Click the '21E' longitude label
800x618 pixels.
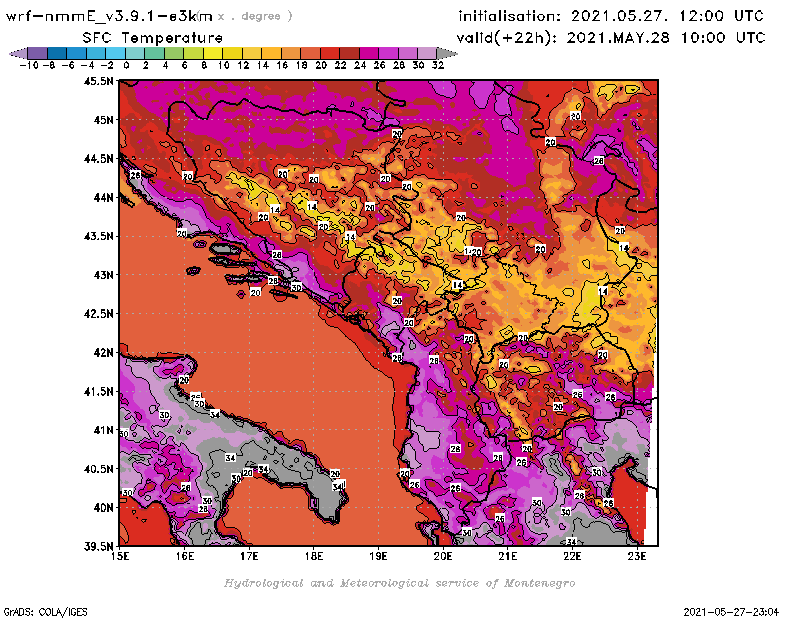[x=508, y=556]
